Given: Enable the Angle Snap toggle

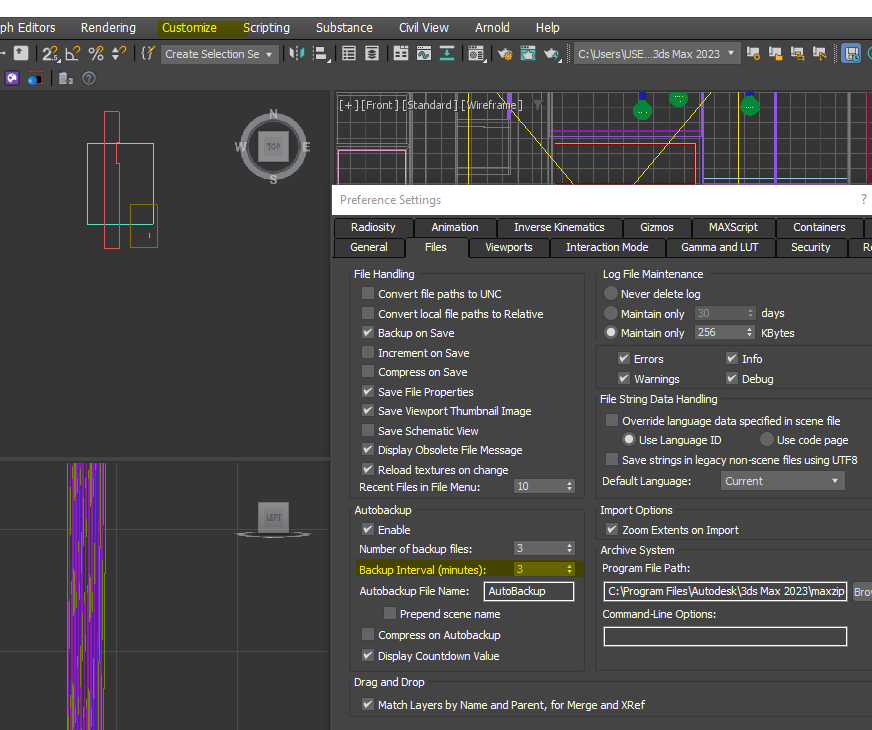Looking at the screenshot, I should click(x=73, y=54).
